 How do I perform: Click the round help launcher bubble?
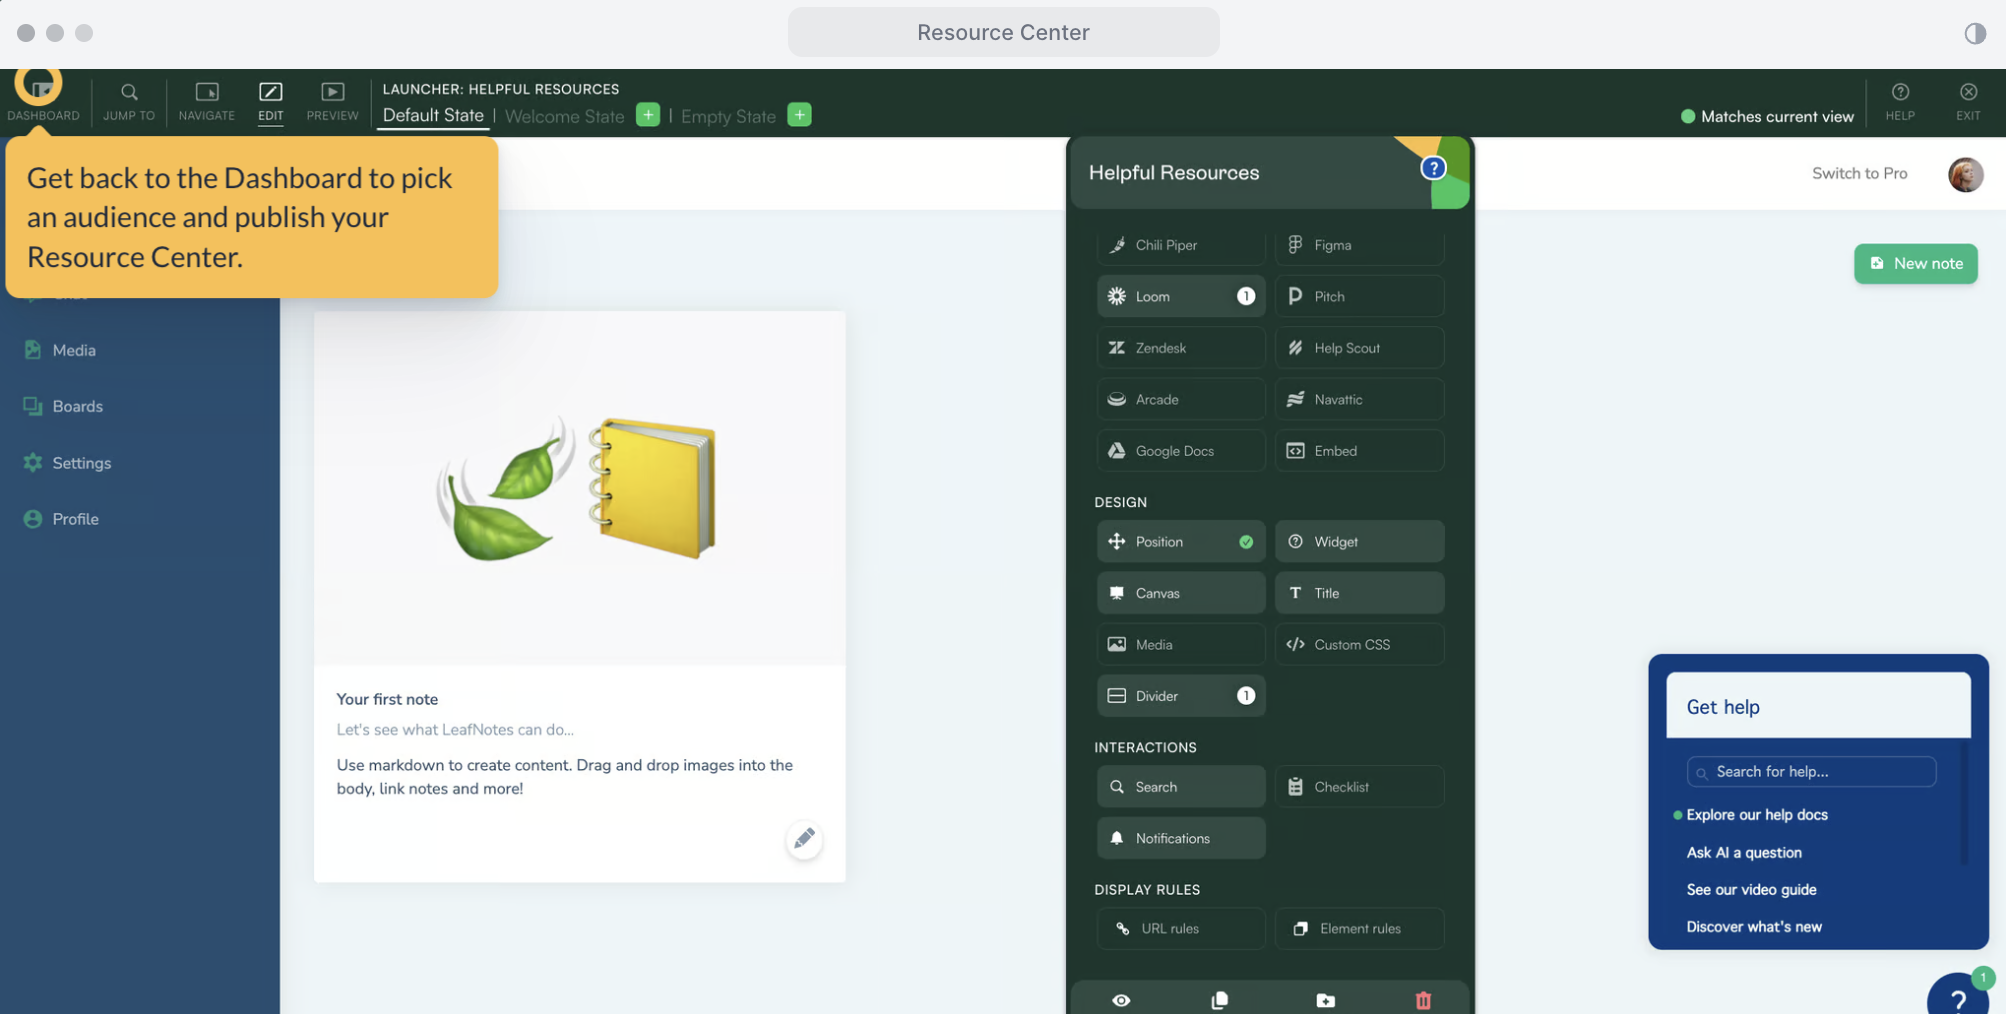(1958, 996)
